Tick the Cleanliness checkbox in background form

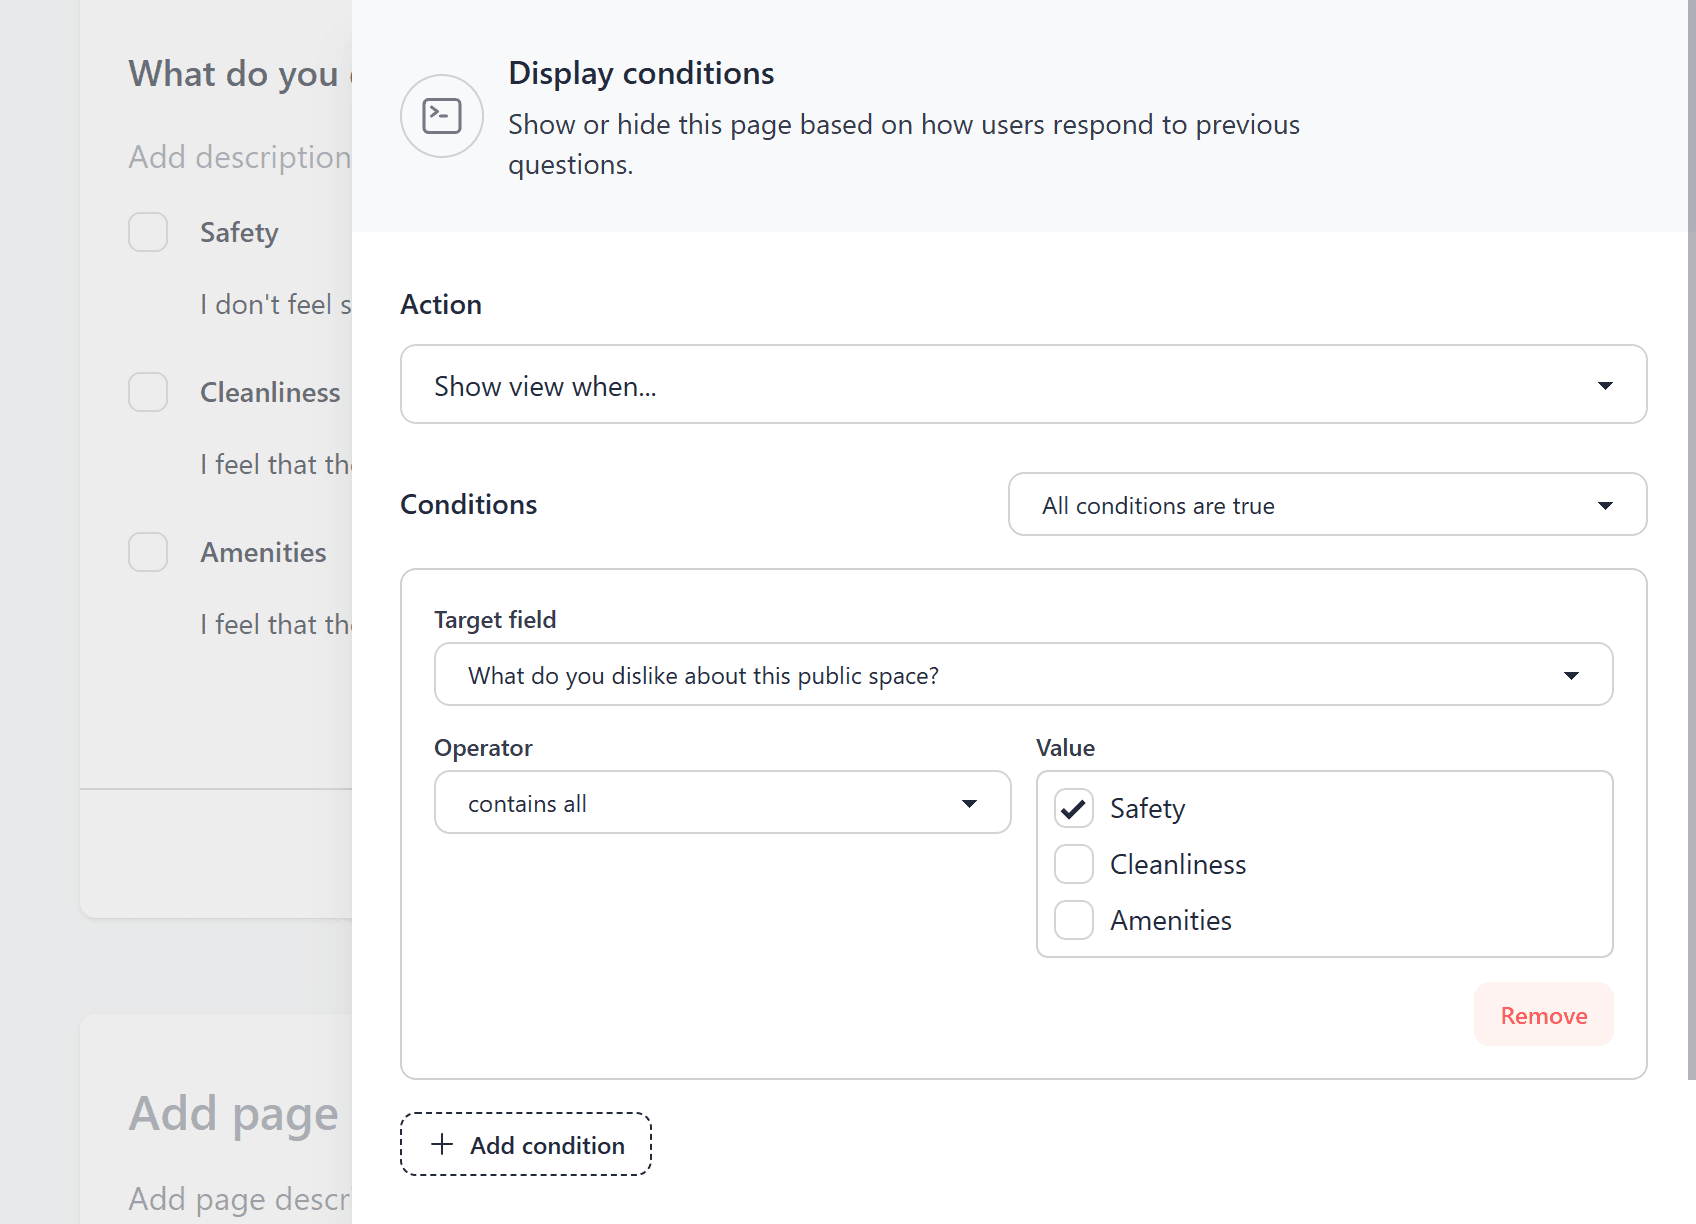[148, 392]
